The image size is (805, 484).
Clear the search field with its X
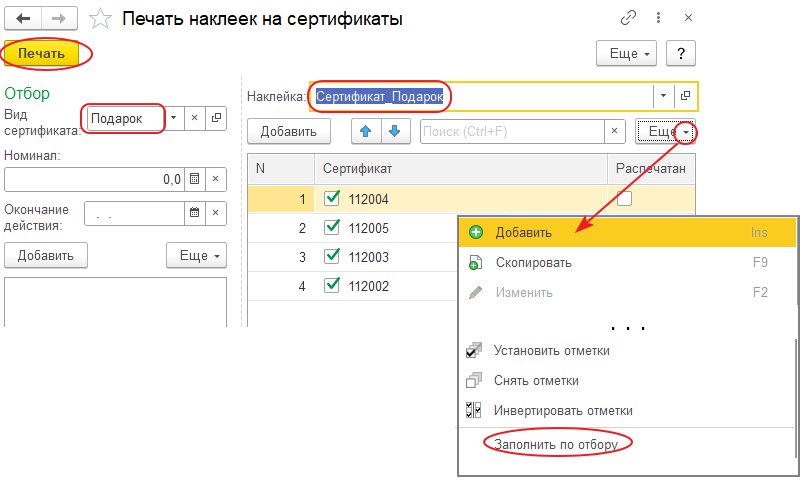pos(614,131)
